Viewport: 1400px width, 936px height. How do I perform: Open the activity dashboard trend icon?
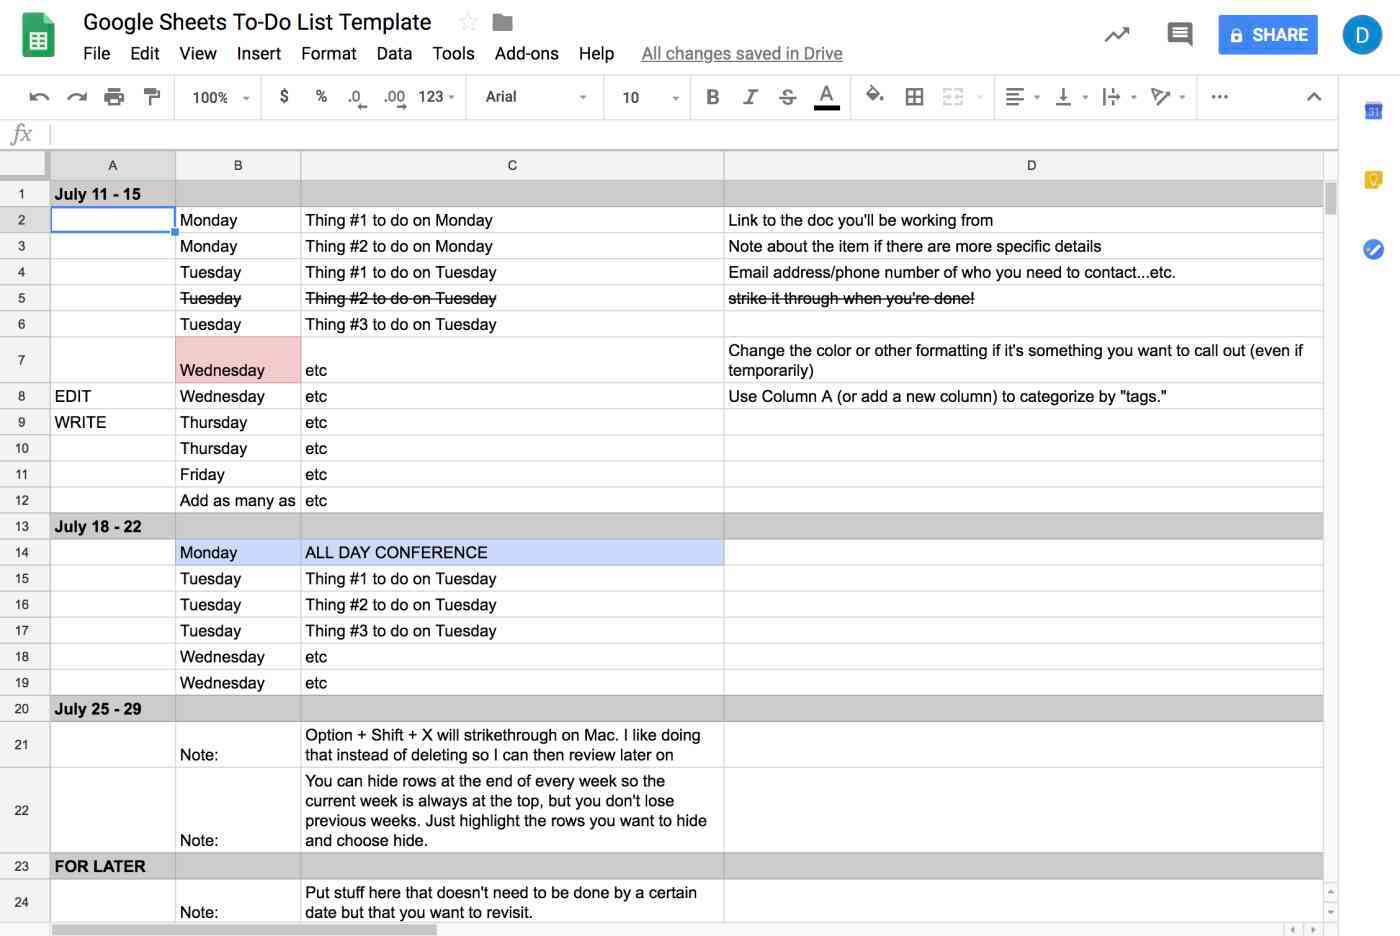(x=1117, y=35)
